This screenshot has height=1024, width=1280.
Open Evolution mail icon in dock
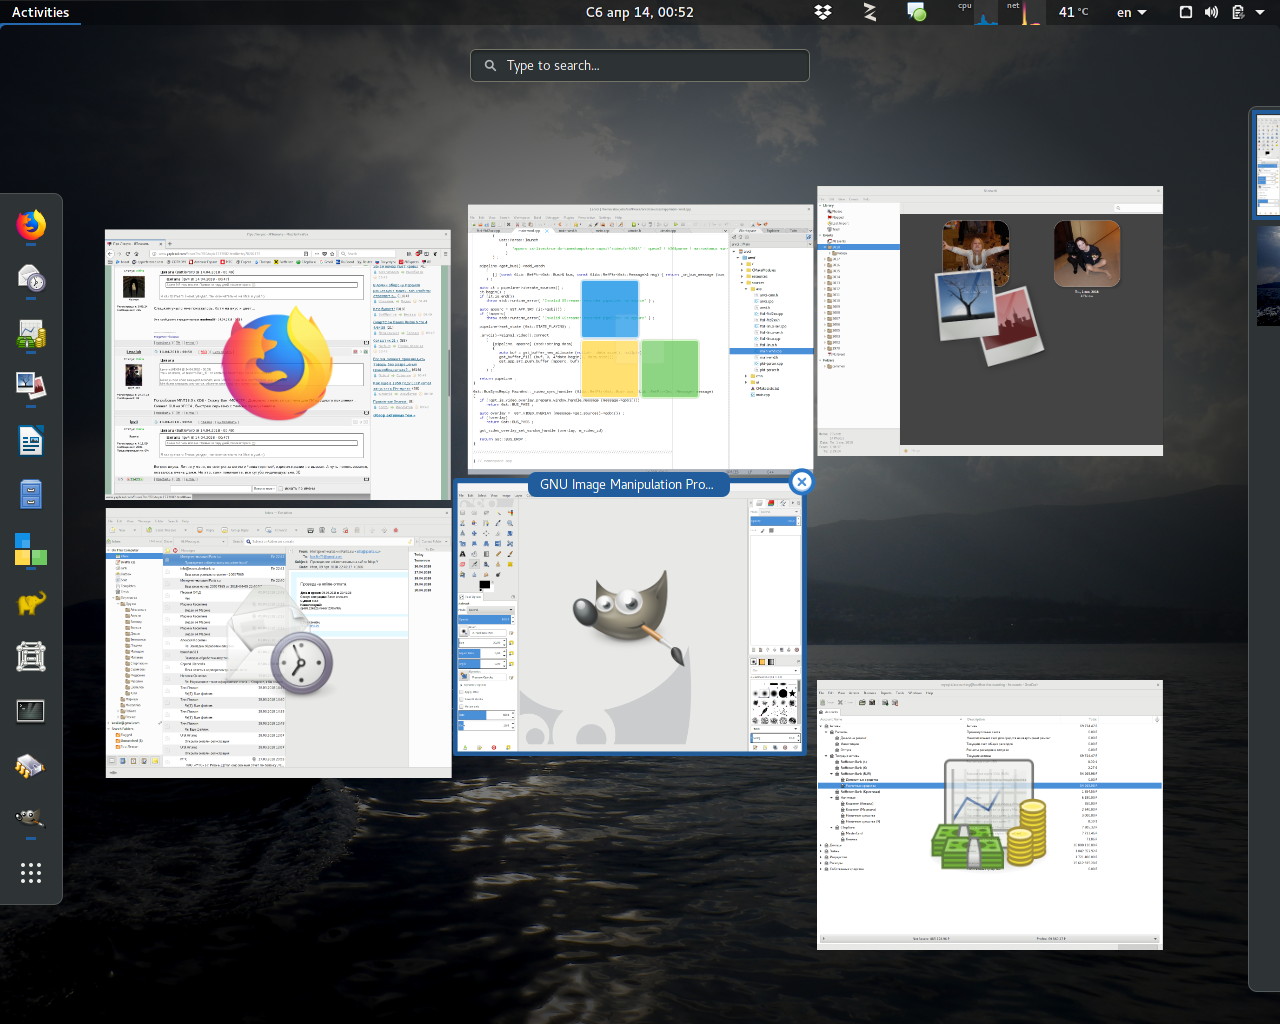tap(31, 279)
